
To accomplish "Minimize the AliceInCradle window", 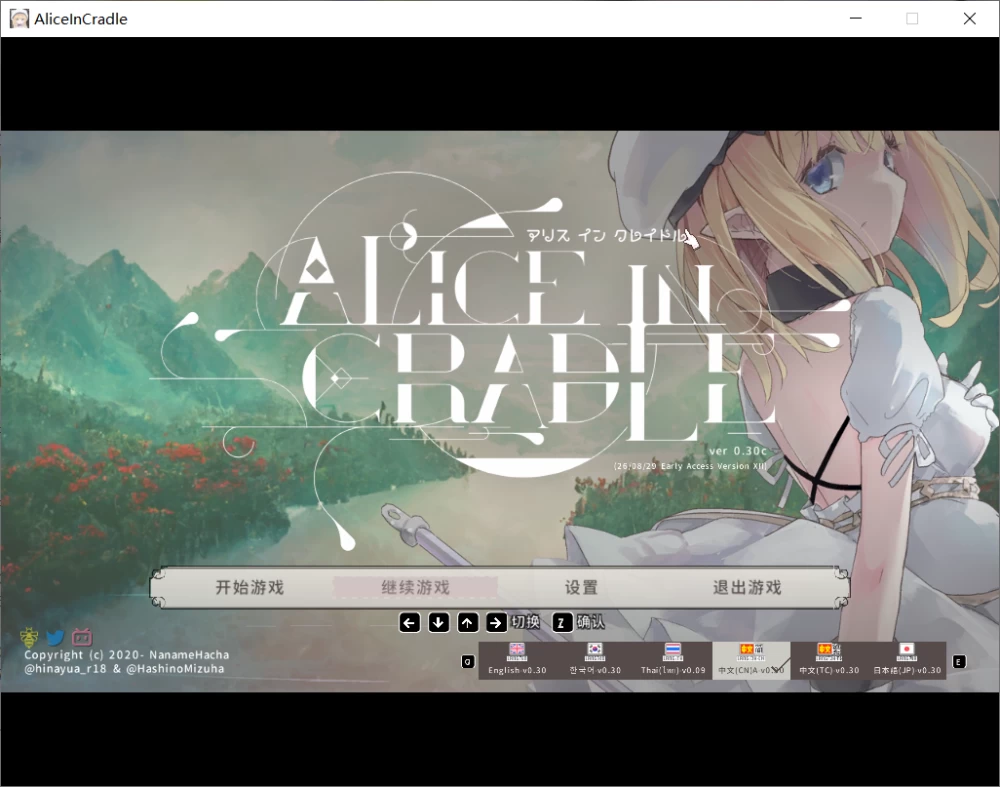I will point(856,18).
